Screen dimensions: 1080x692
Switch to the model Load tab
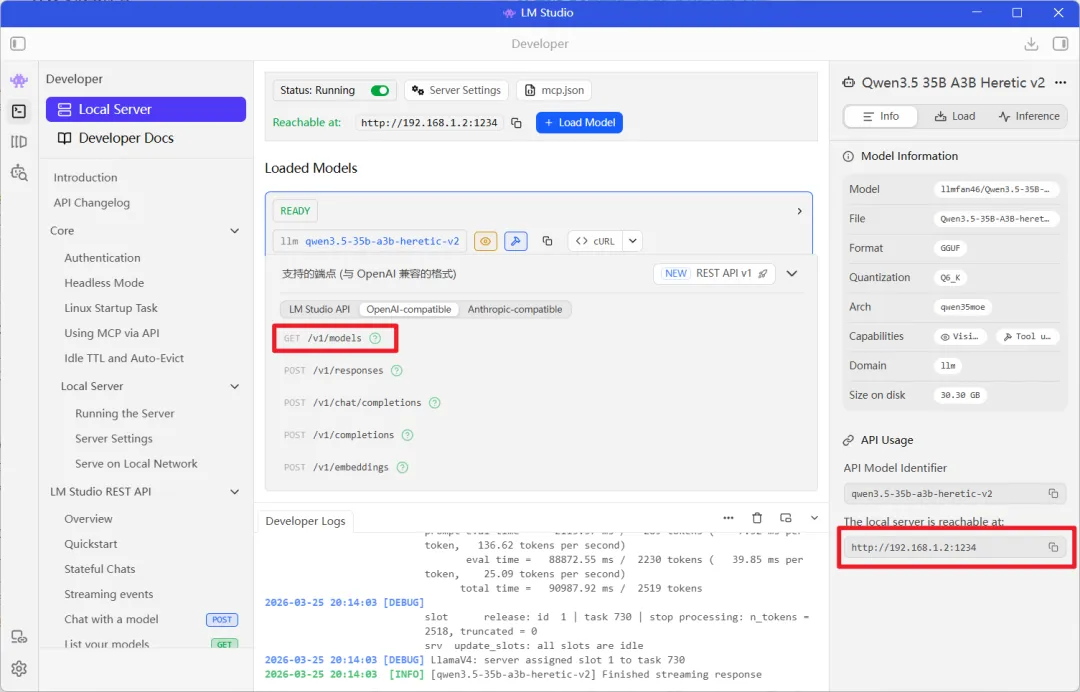point(955,116)
